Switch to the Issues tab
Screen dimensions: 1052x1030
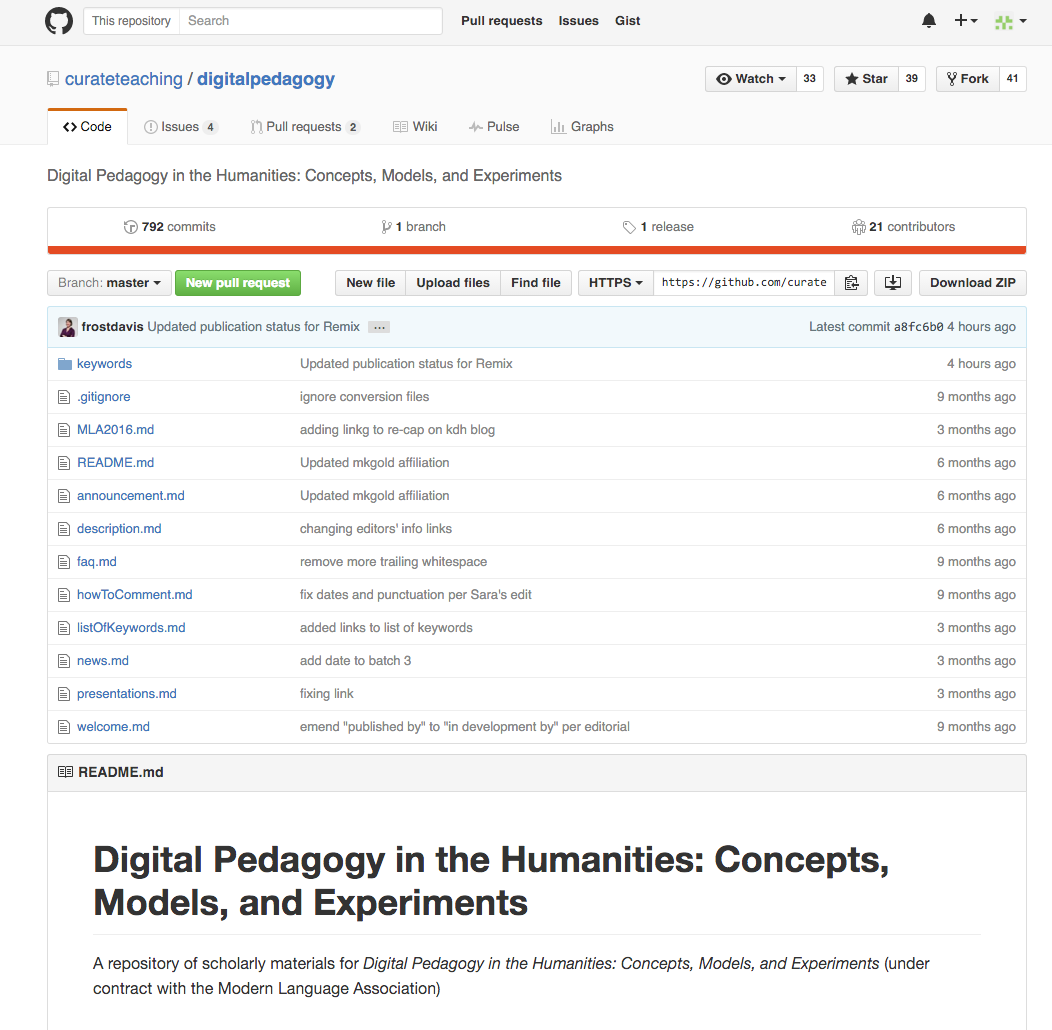point(180,127)
